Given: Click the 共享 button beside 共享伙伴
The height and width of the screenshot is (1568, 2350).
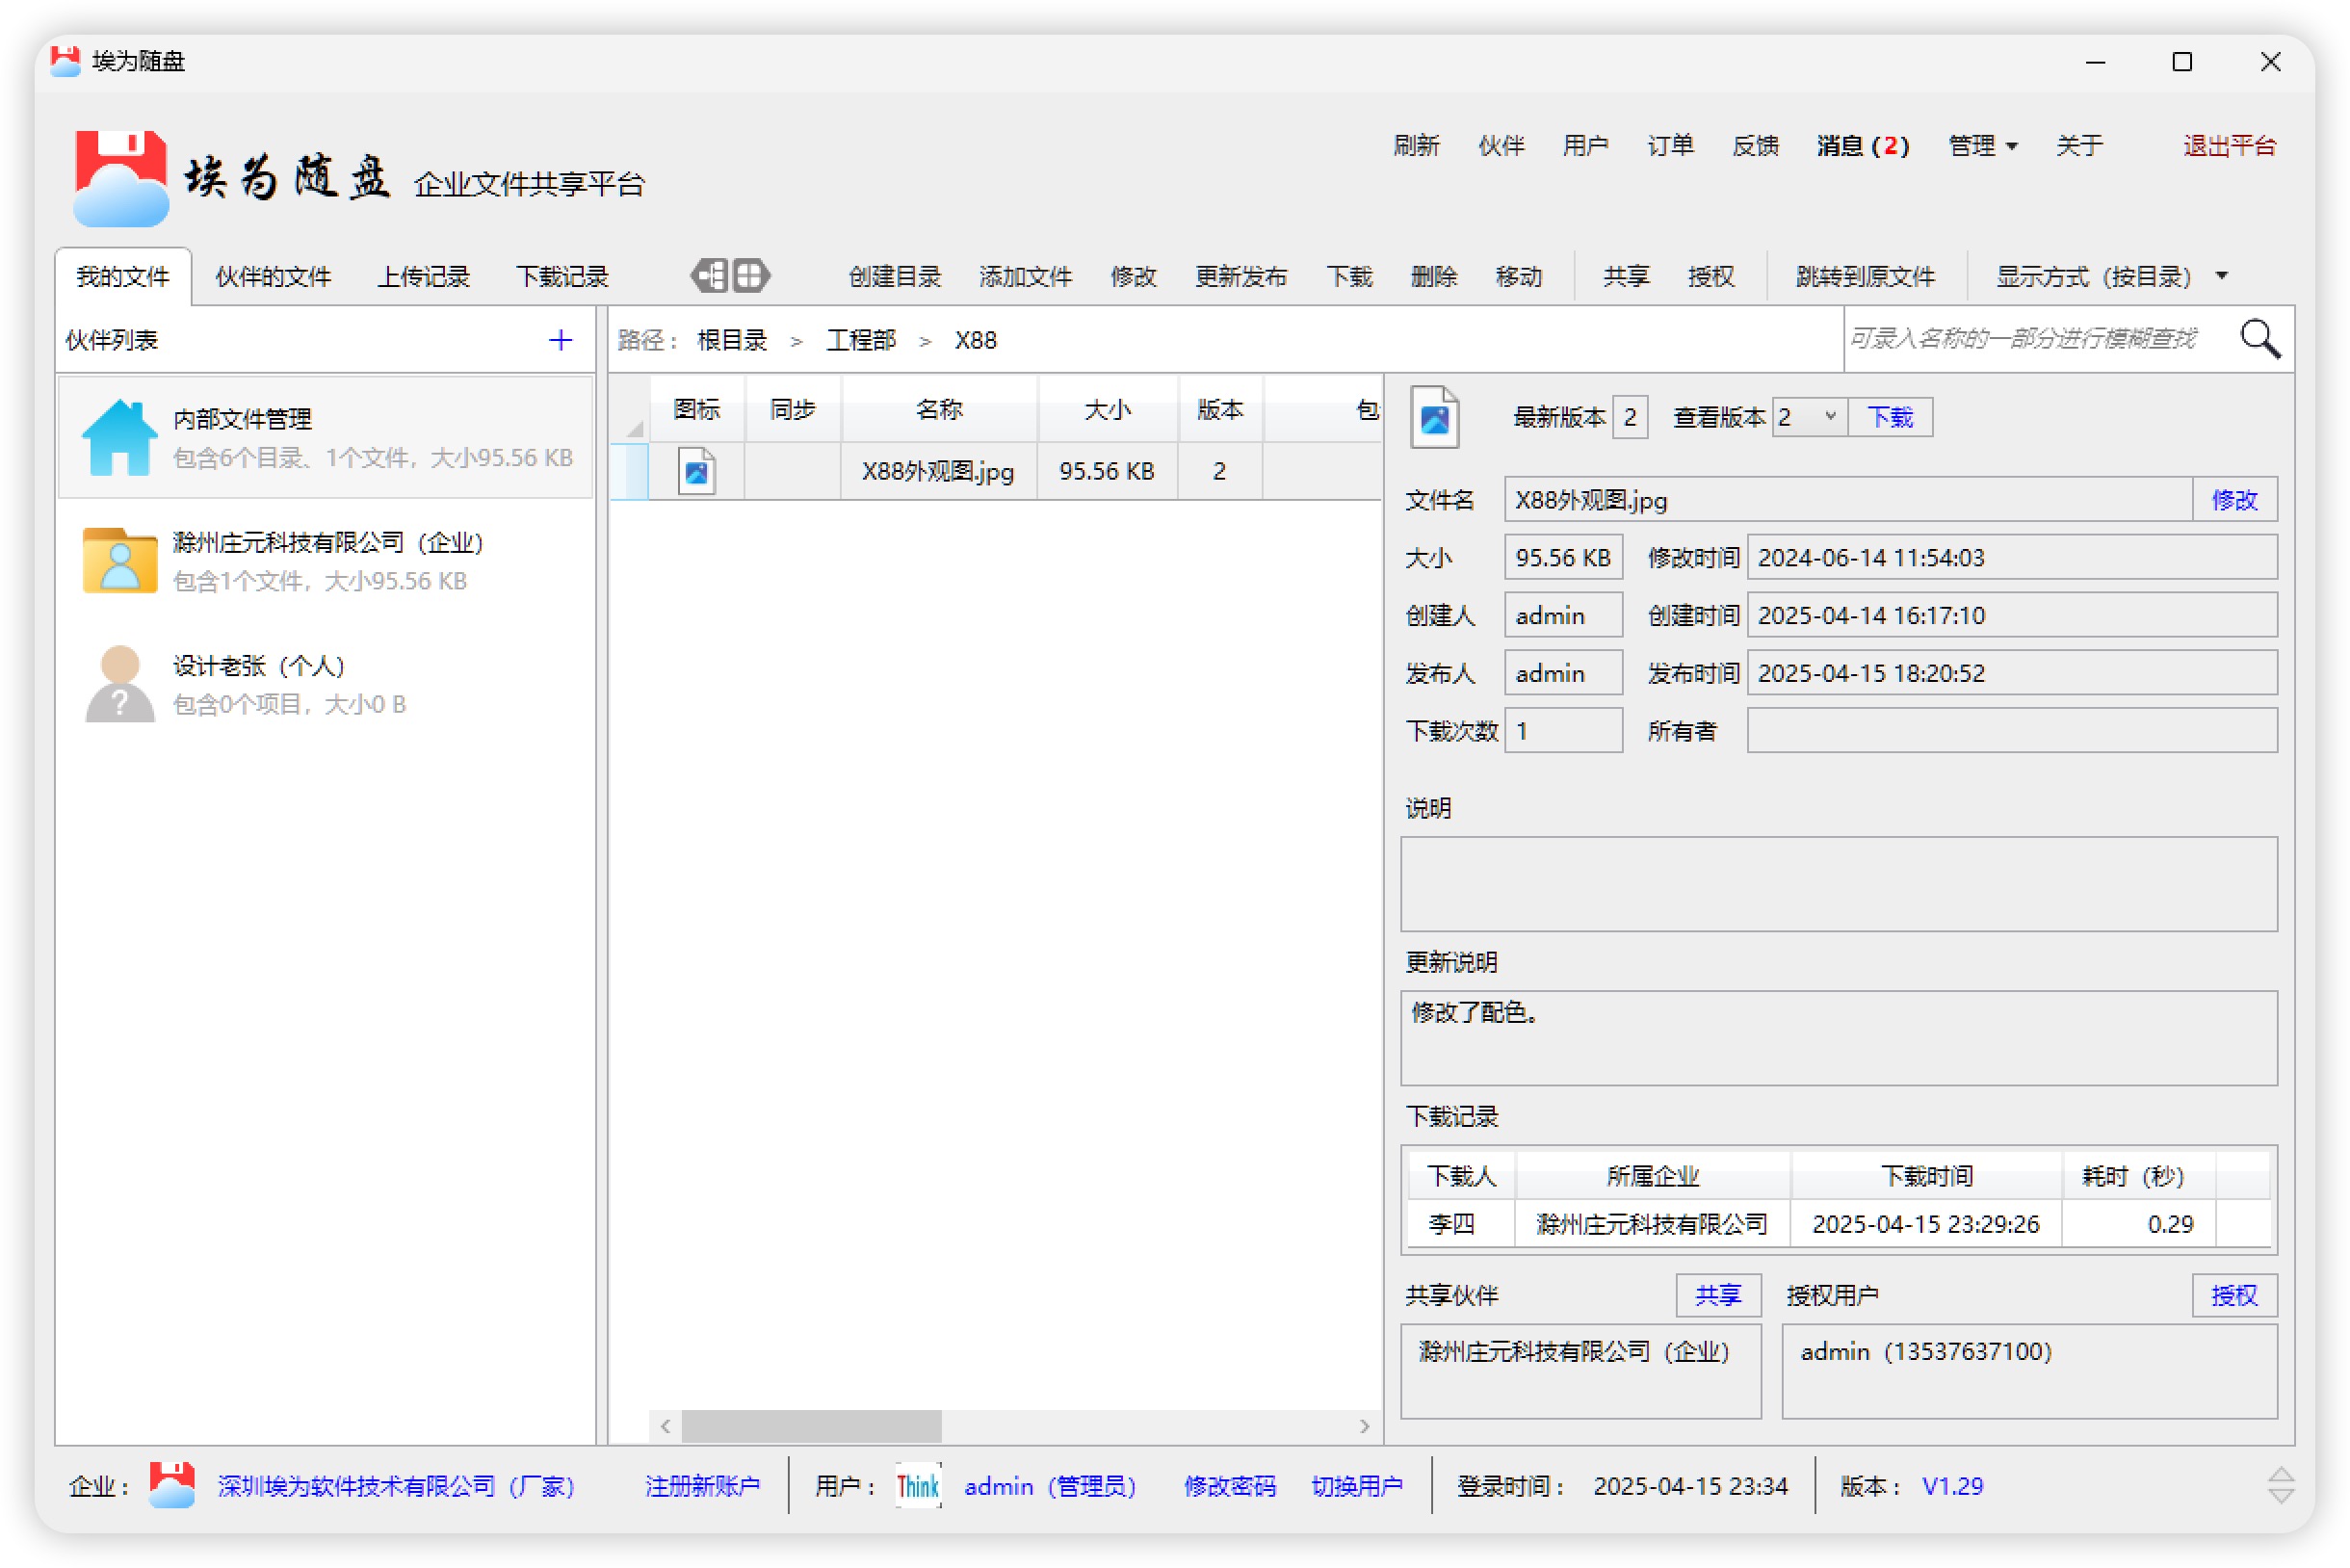Looking at the screenshot, I should pos(1717,1295).
